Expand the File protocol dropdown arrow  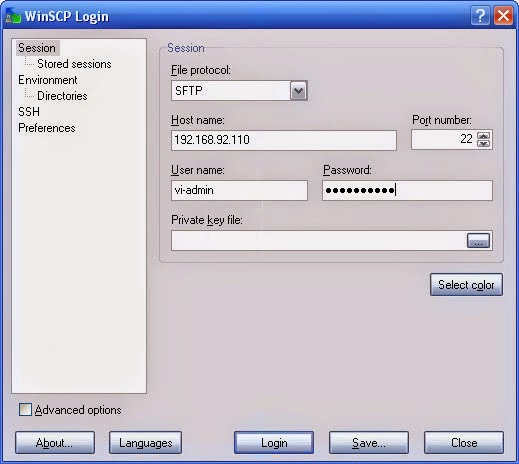click(x=298, y=91)
